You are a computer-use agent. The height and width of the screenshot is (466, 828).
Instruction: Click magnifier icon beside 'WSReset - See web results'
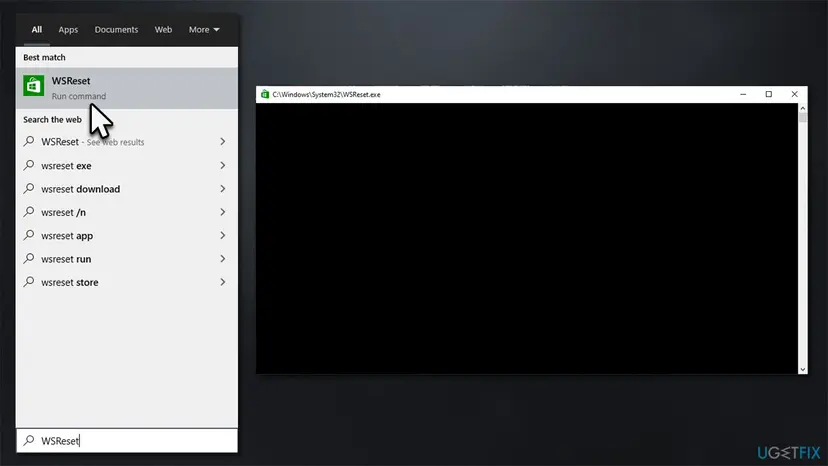[x=29, y=141]
